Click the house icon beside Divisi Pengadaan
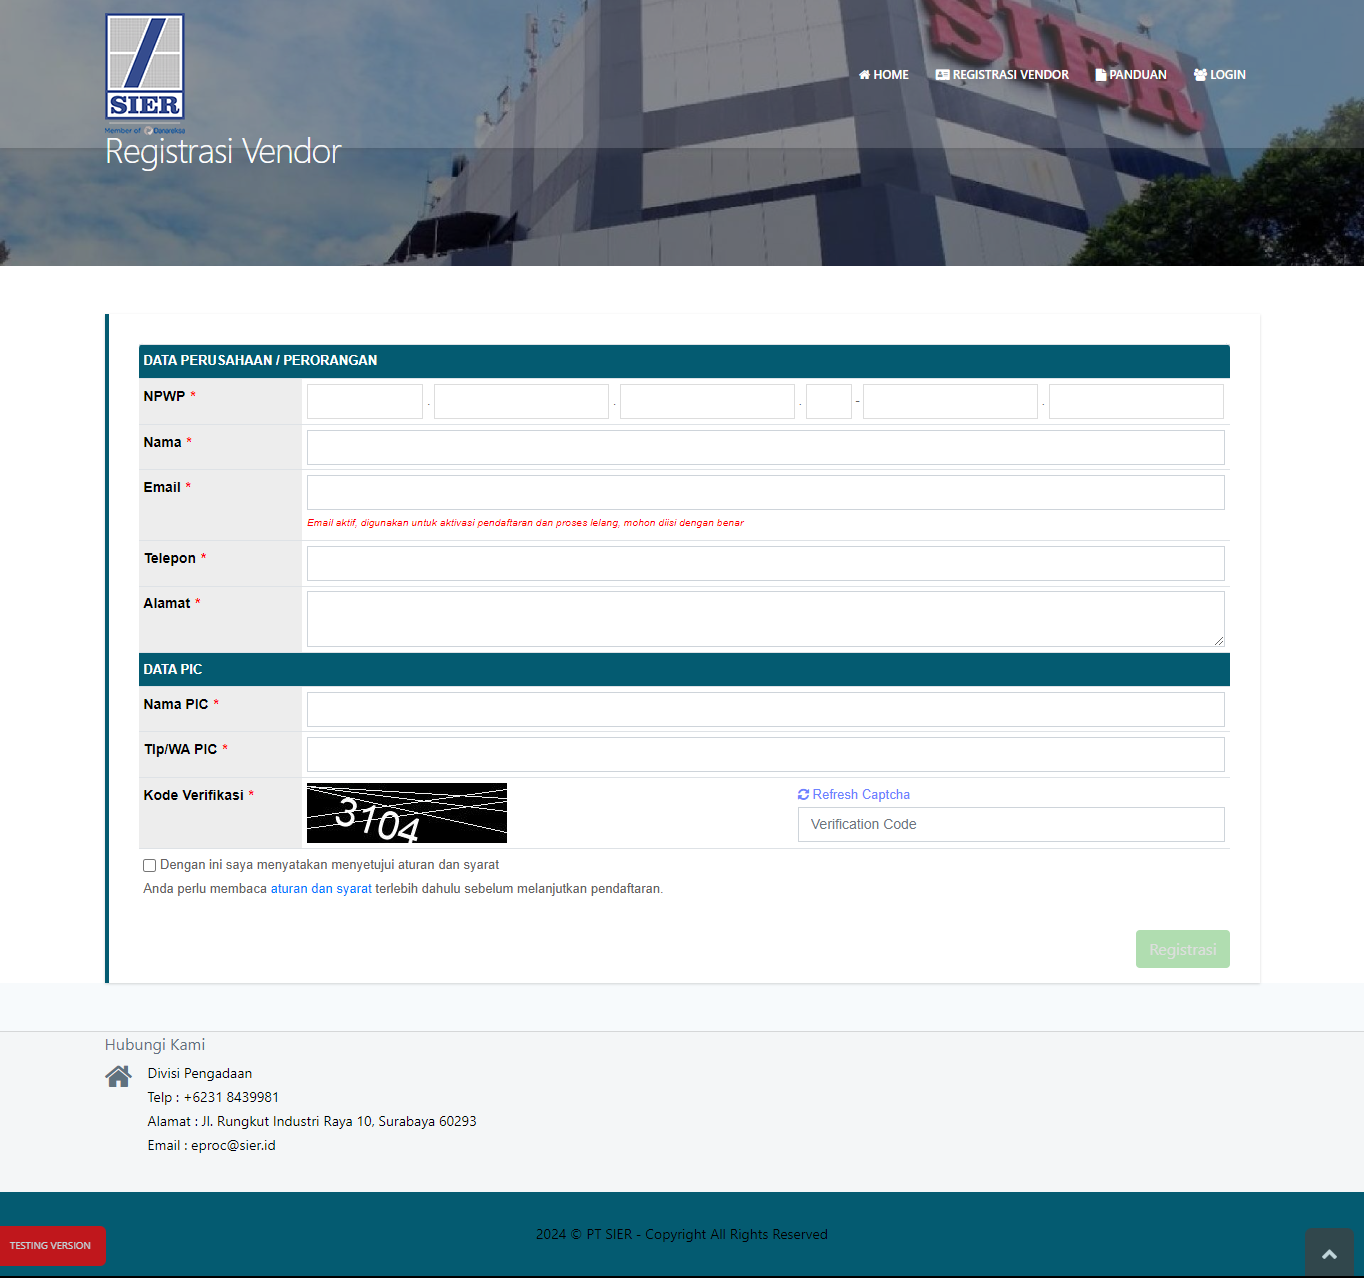 coord(118,1076)
